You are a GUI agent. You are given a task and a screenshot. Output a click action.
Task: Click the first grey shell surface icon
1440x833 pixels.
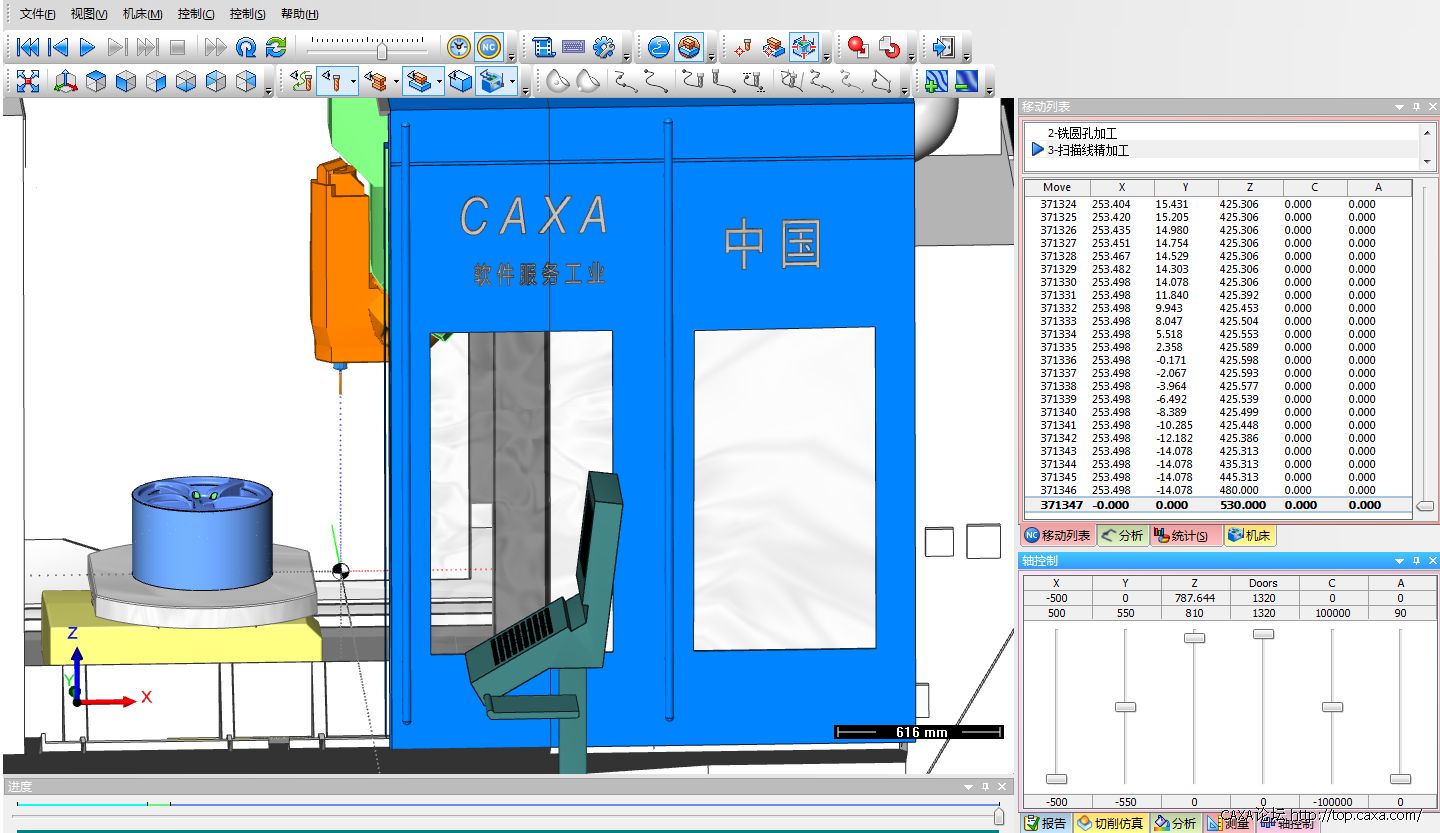[558, 81]
